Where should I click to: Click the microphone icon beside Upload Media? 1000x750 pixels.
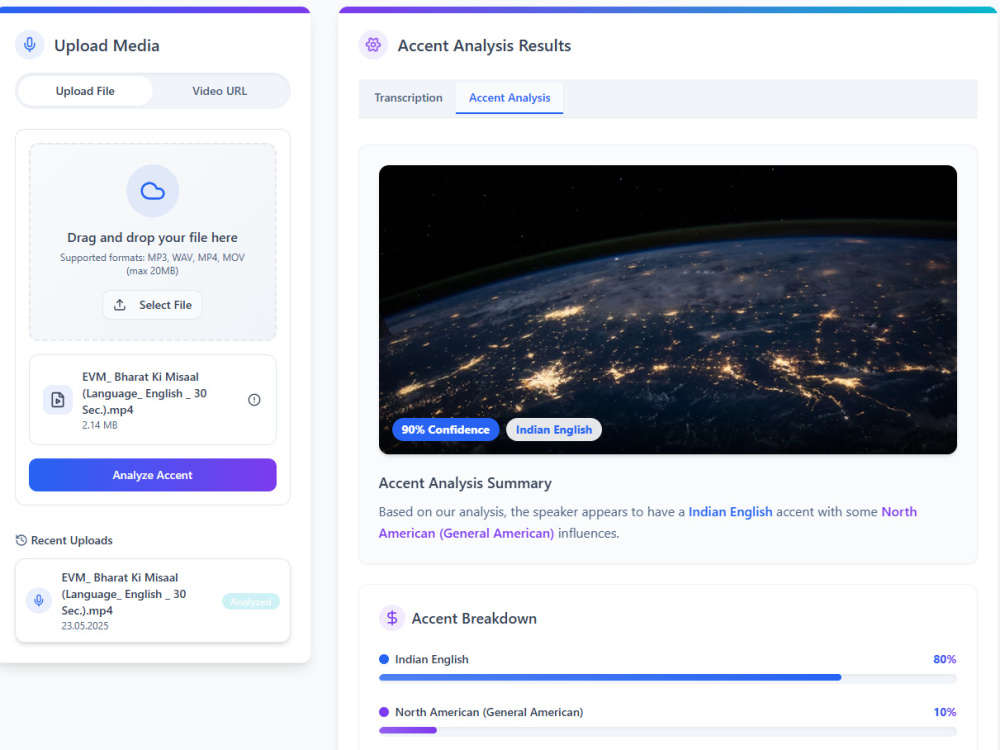pos(29,45)
